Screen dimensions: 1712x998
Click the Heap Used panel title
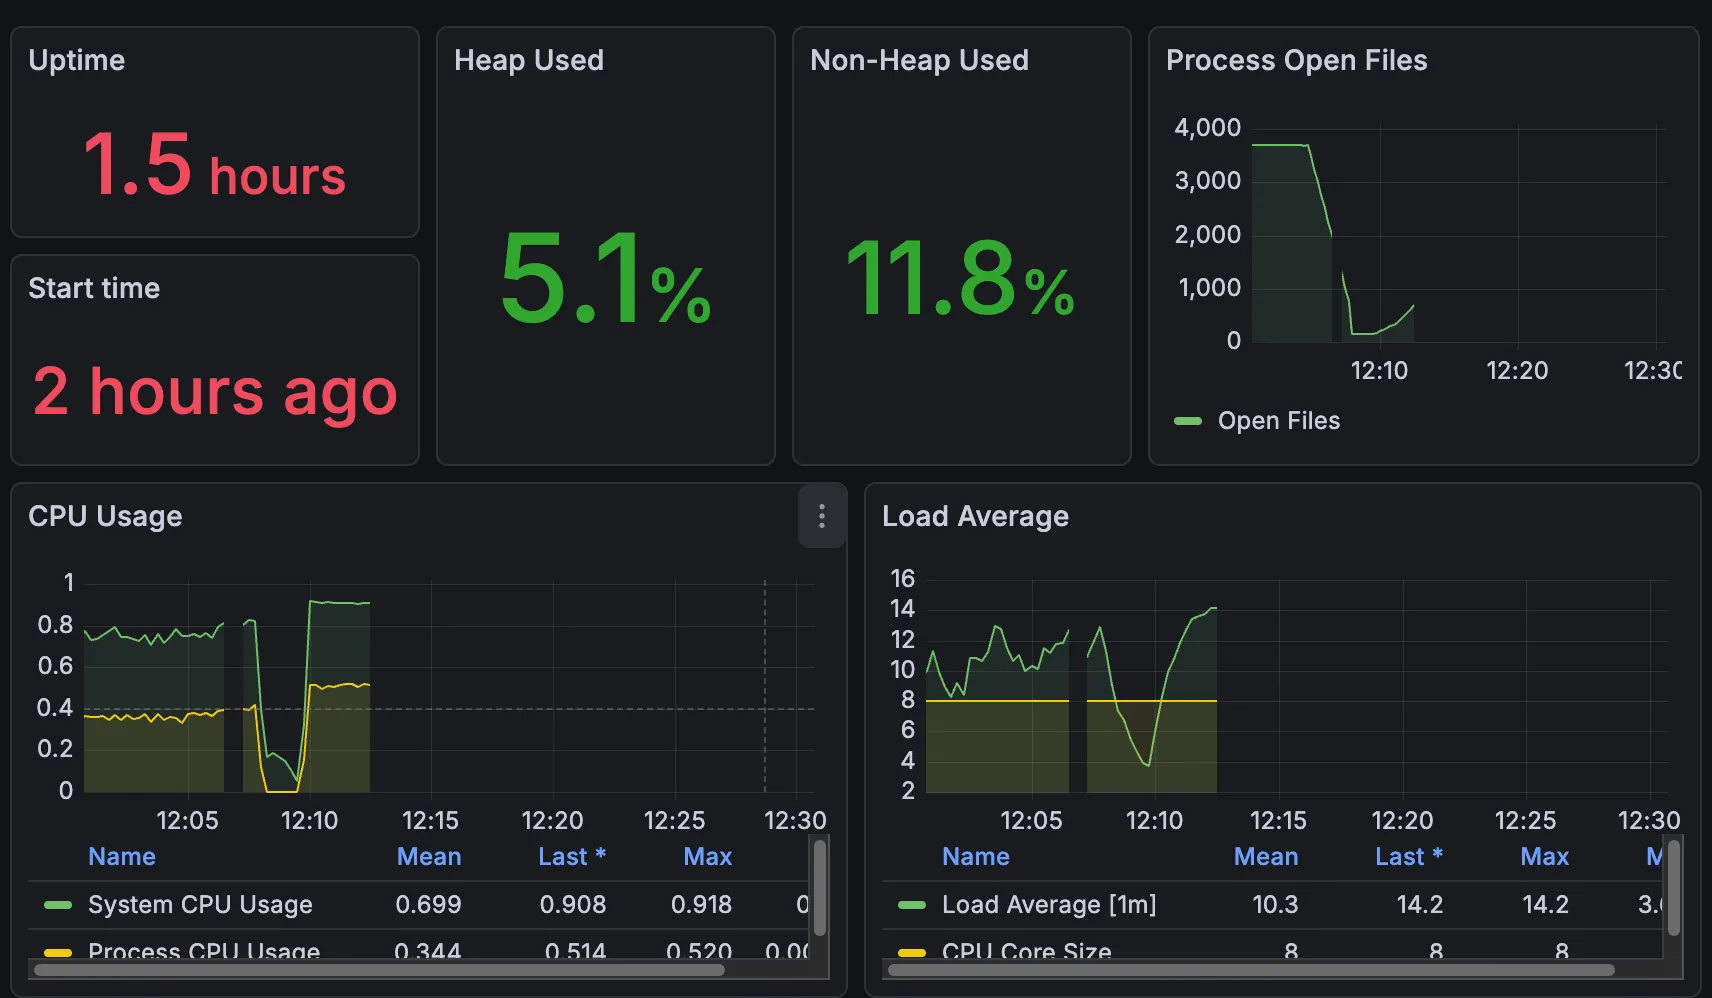click(x=528, y=60)
